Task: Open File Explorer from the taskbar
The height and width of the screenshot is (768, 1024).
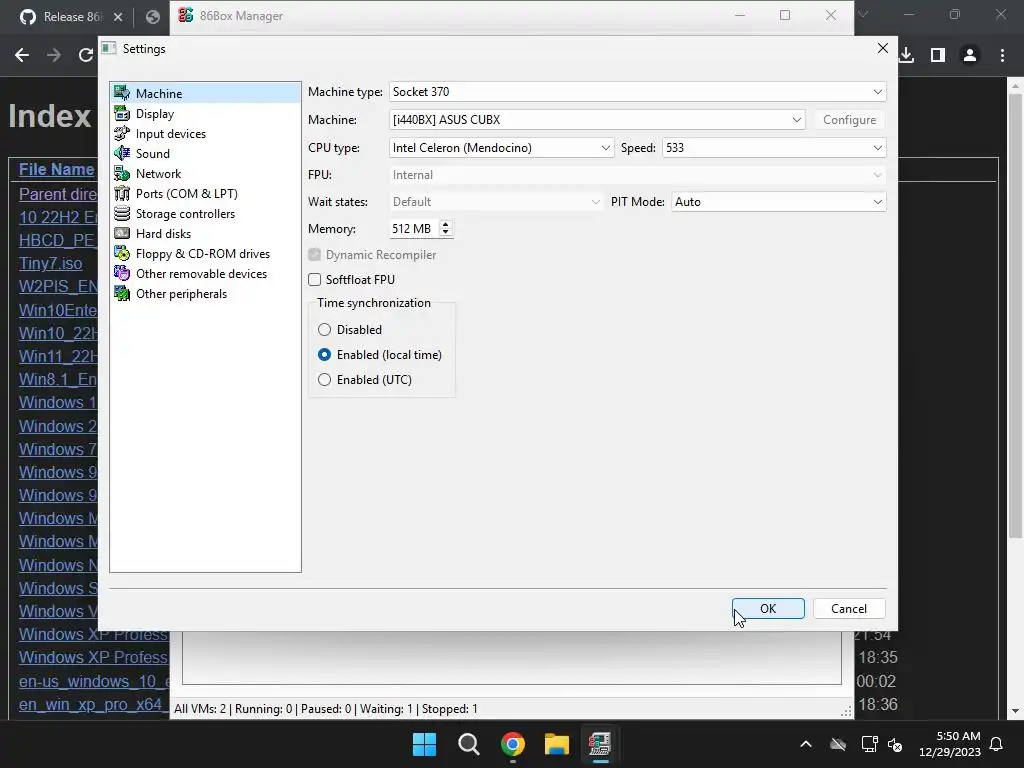Action: (557, 744)
